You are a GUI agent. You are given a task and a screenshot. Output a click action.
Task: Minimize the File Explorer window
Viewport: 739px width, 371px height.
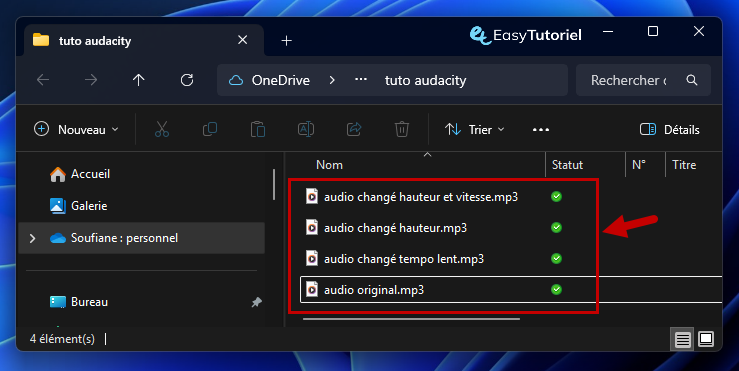pyautogui.click(x=608, y=32)
